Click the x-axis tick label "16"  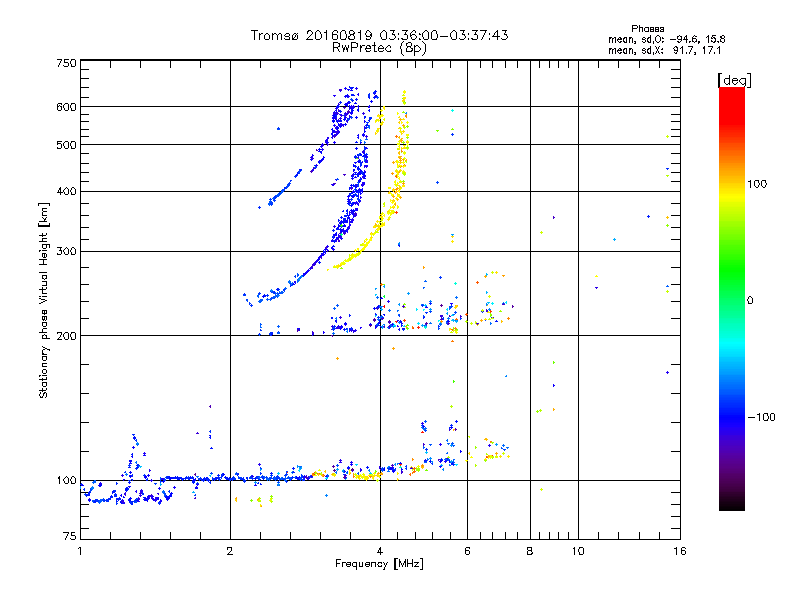coord(680,551)
